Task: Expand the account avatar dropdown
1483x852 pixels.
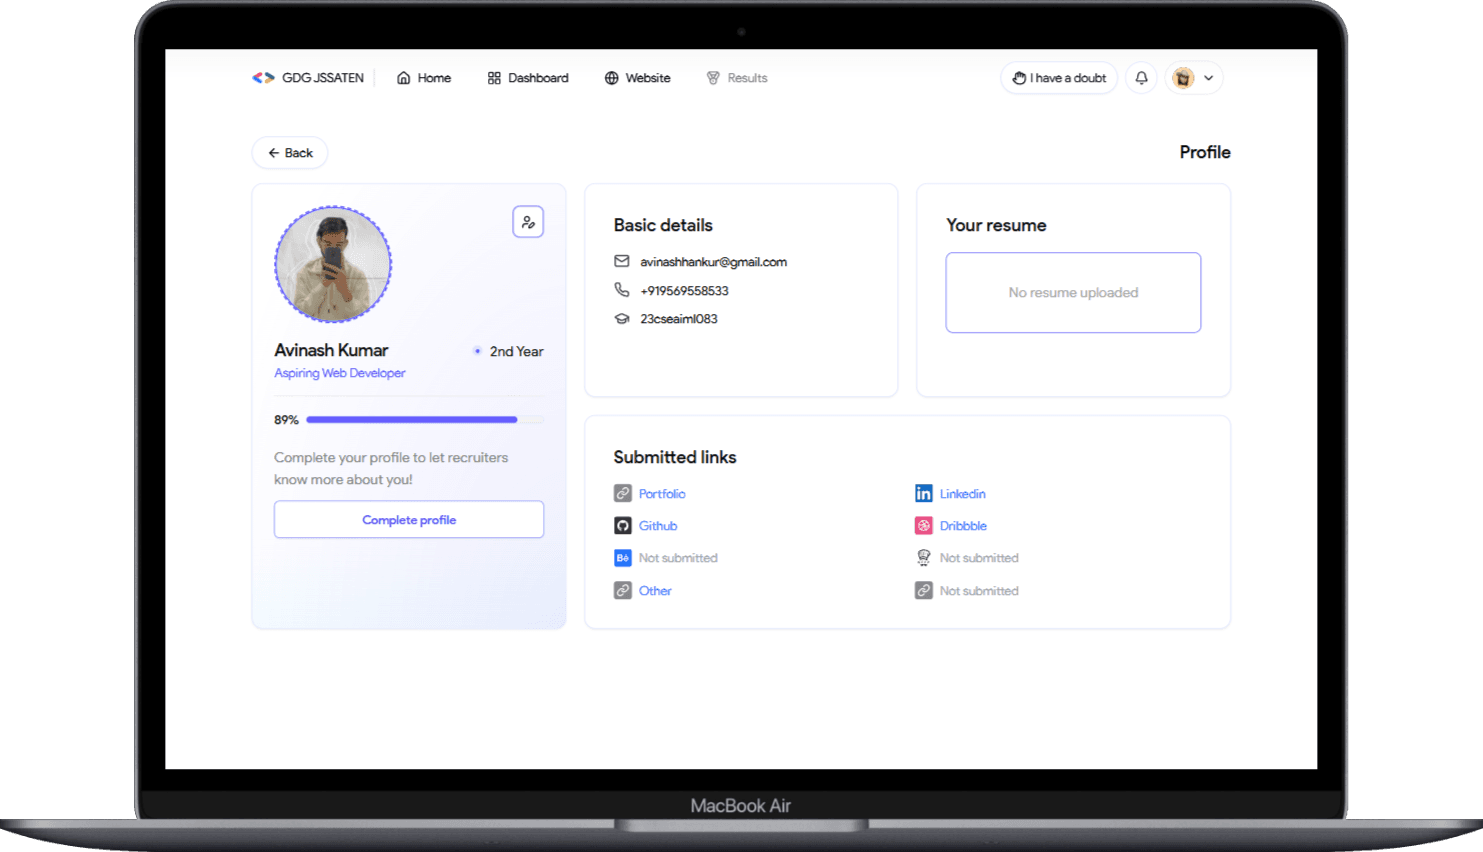Action: click(x=1194, y=77)
